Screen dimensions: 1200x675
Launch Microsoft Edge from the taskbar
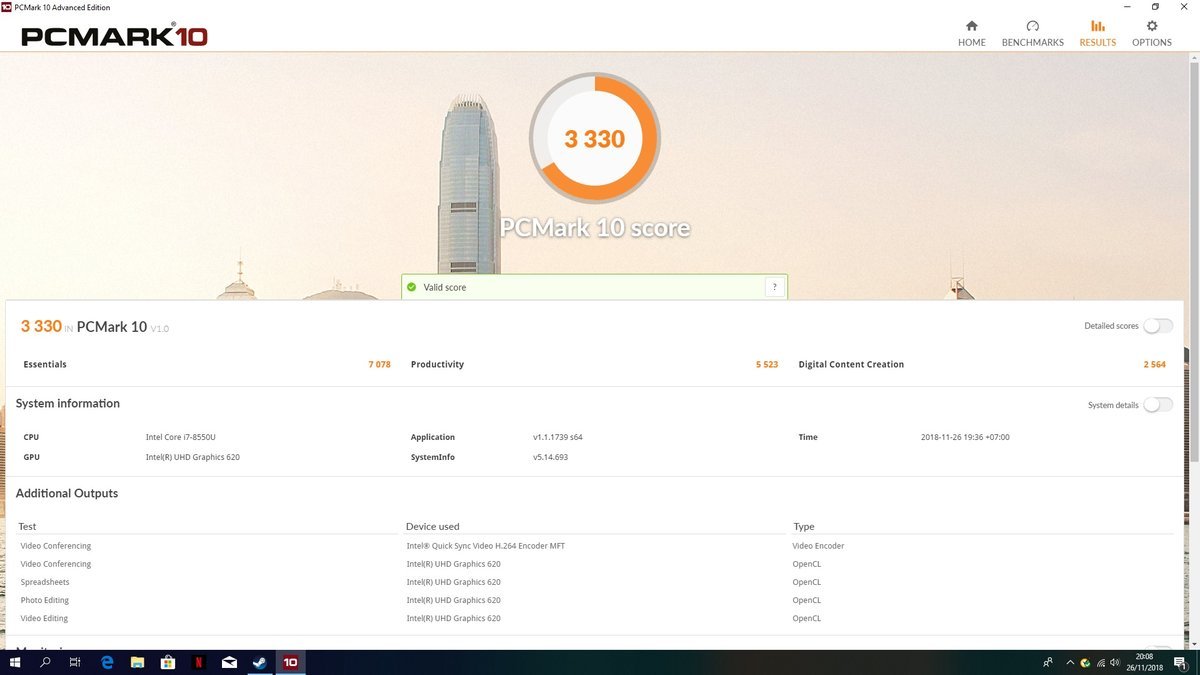pyautogui.click(x=107, y=662)
